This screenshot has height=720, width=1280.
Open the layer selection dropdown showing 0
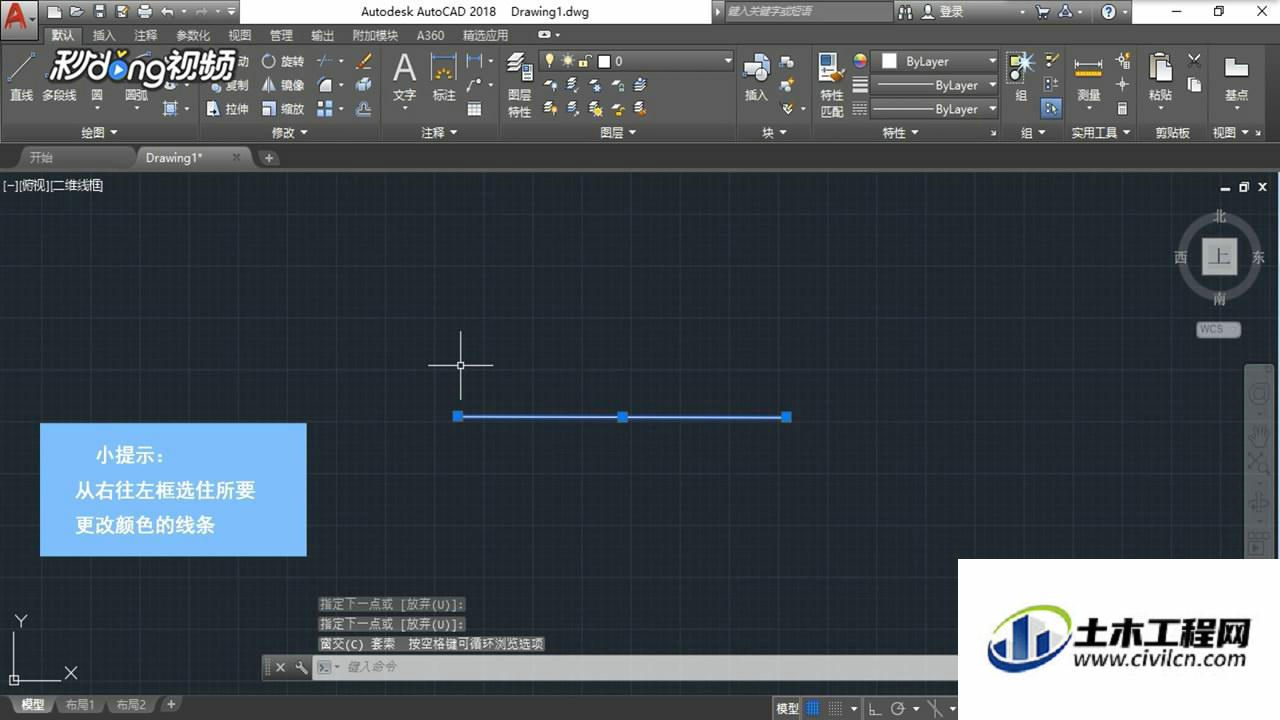click(x=637, y=61)
